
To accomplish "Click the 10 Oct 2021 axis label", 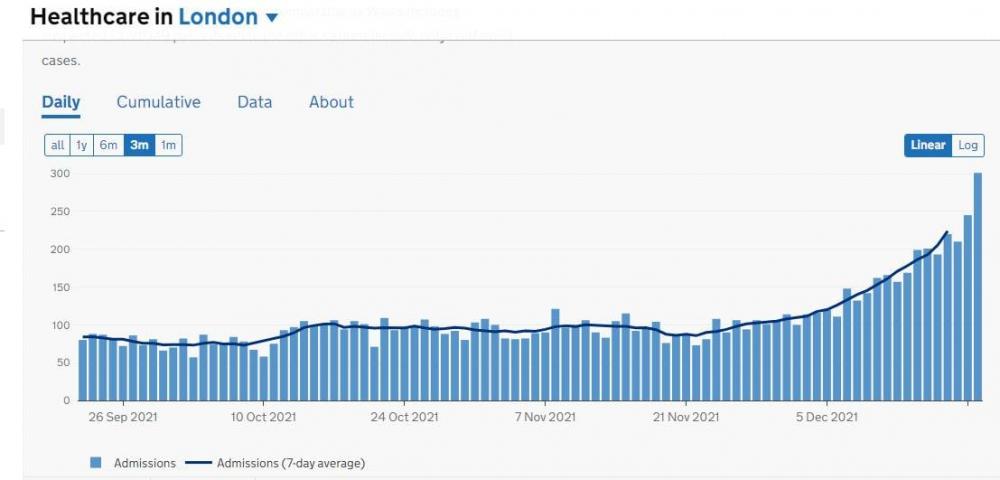I will click(x=263, y=418).
